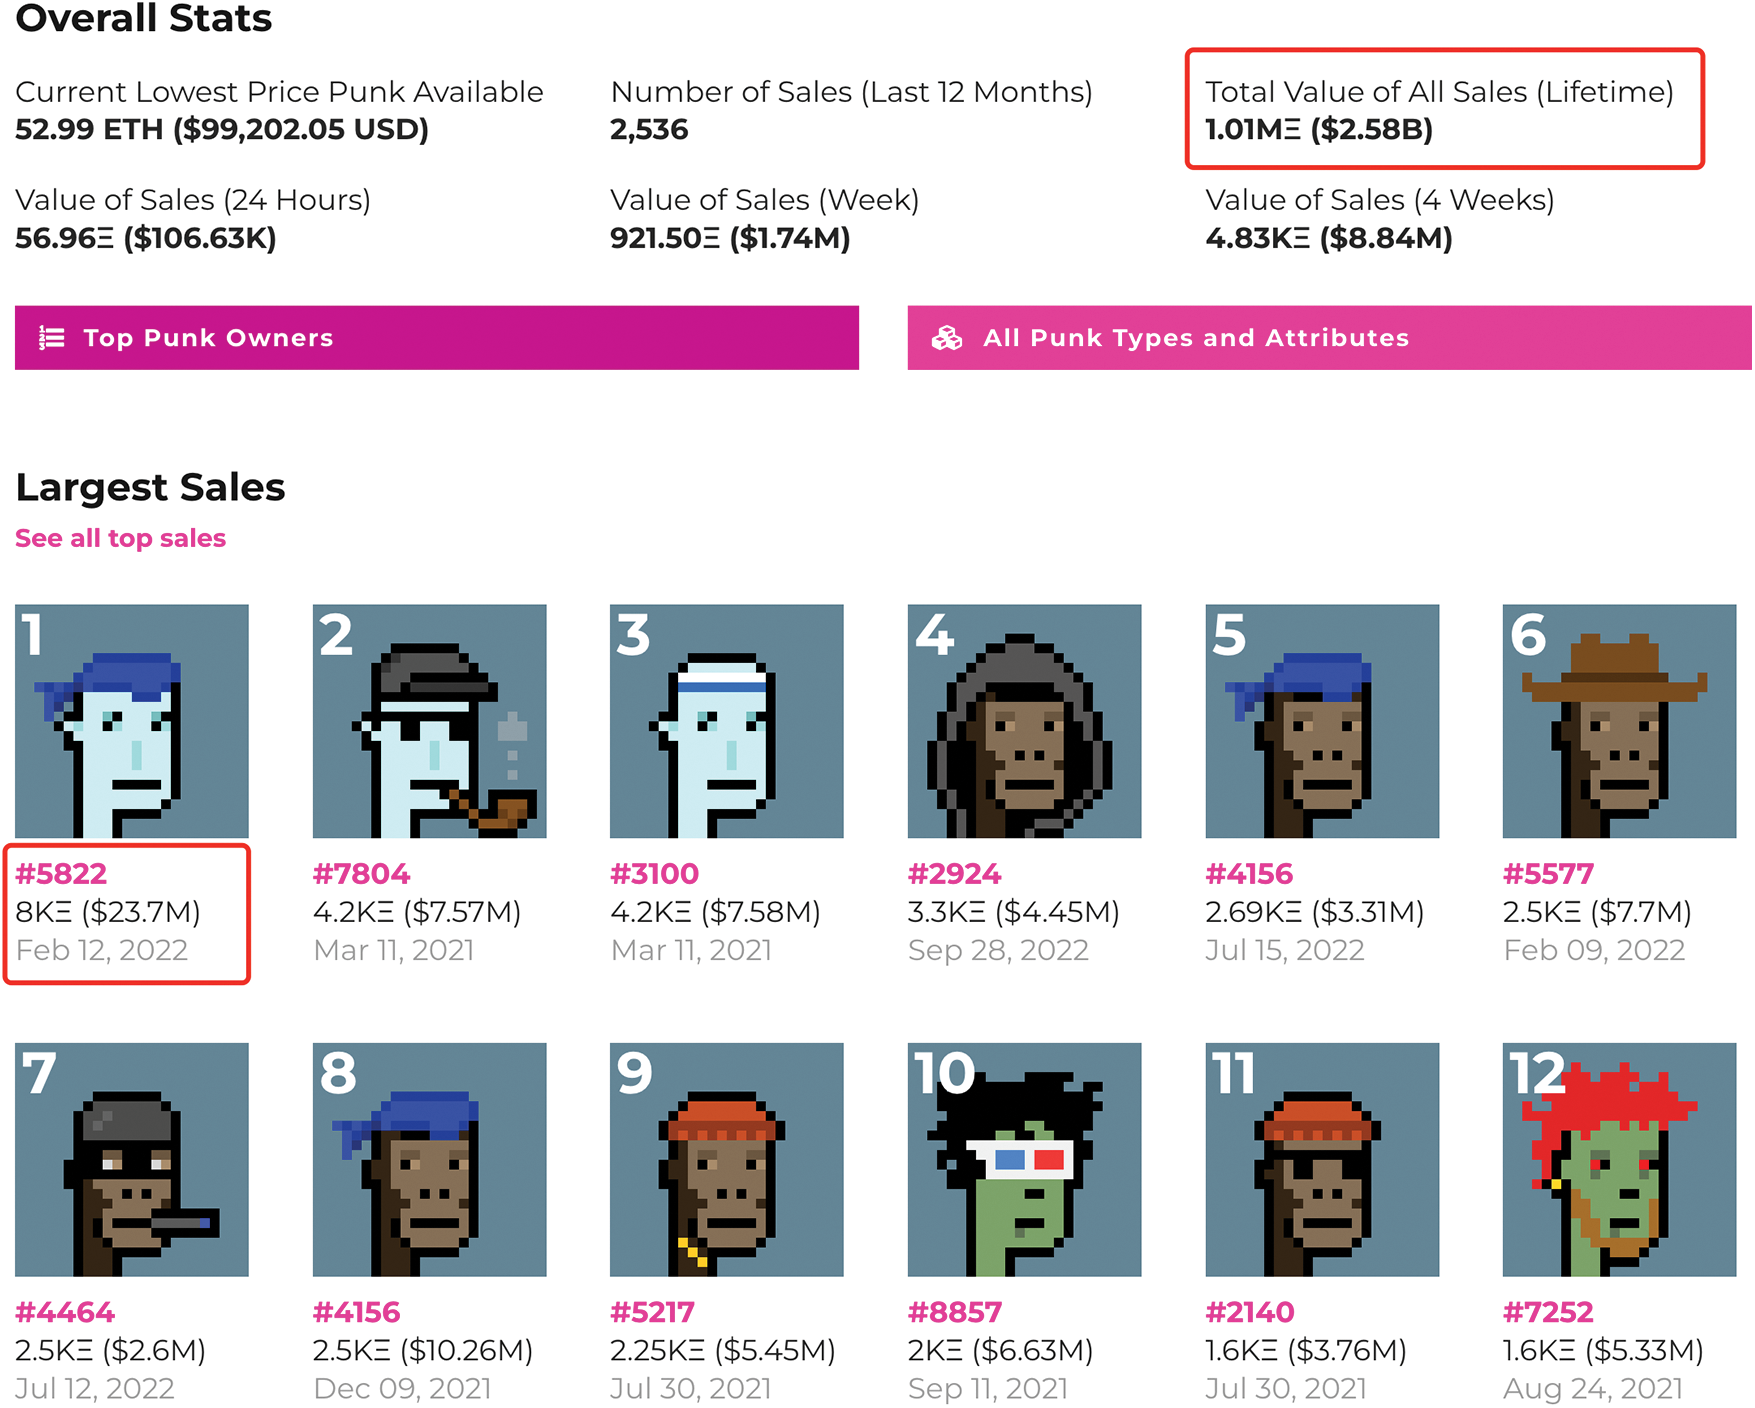Image resolution: width=1755 pixels, height=1408 pixels.
Task: Select the alien punk with white headband image
Action: tap(727, 720)
